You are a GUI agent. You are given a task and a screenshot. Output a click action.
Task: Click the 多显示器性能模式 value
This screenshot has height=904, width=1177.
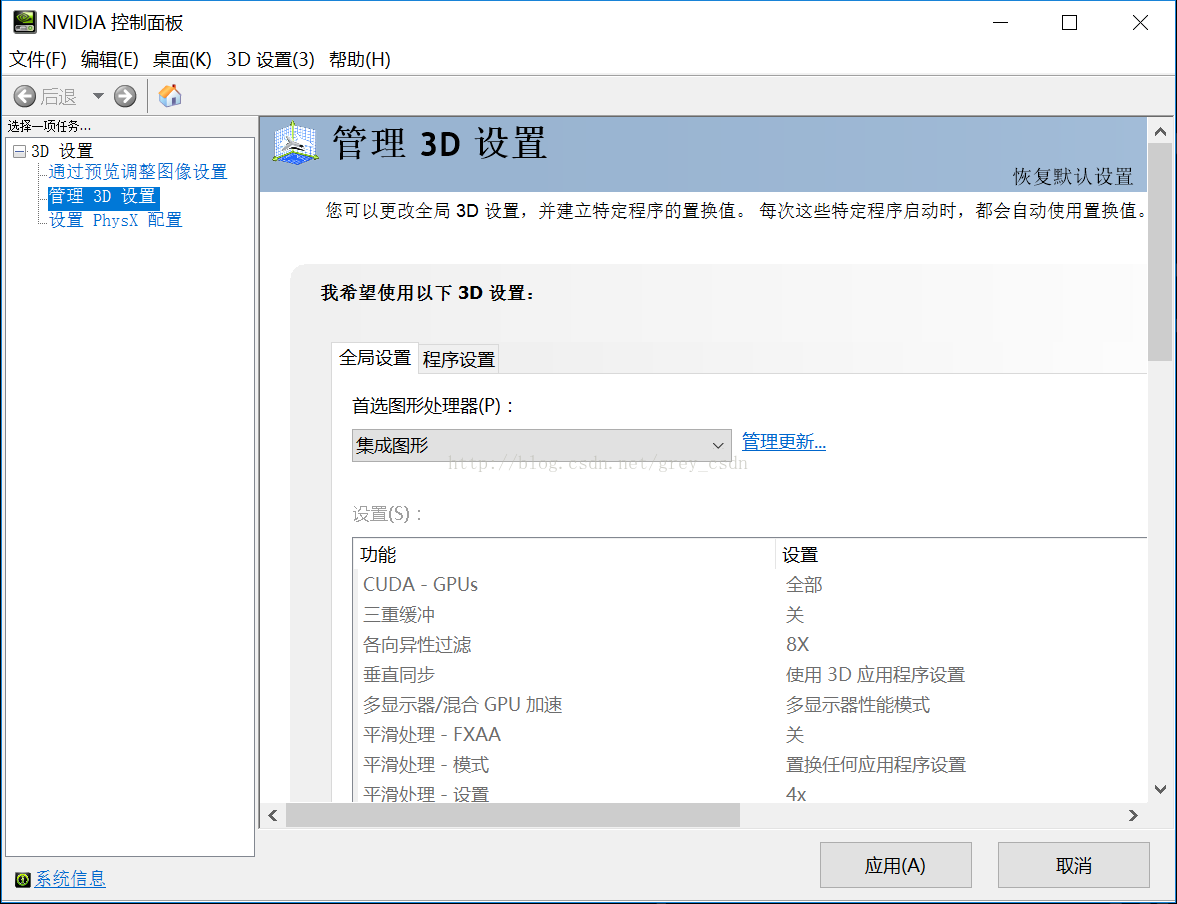858,704
